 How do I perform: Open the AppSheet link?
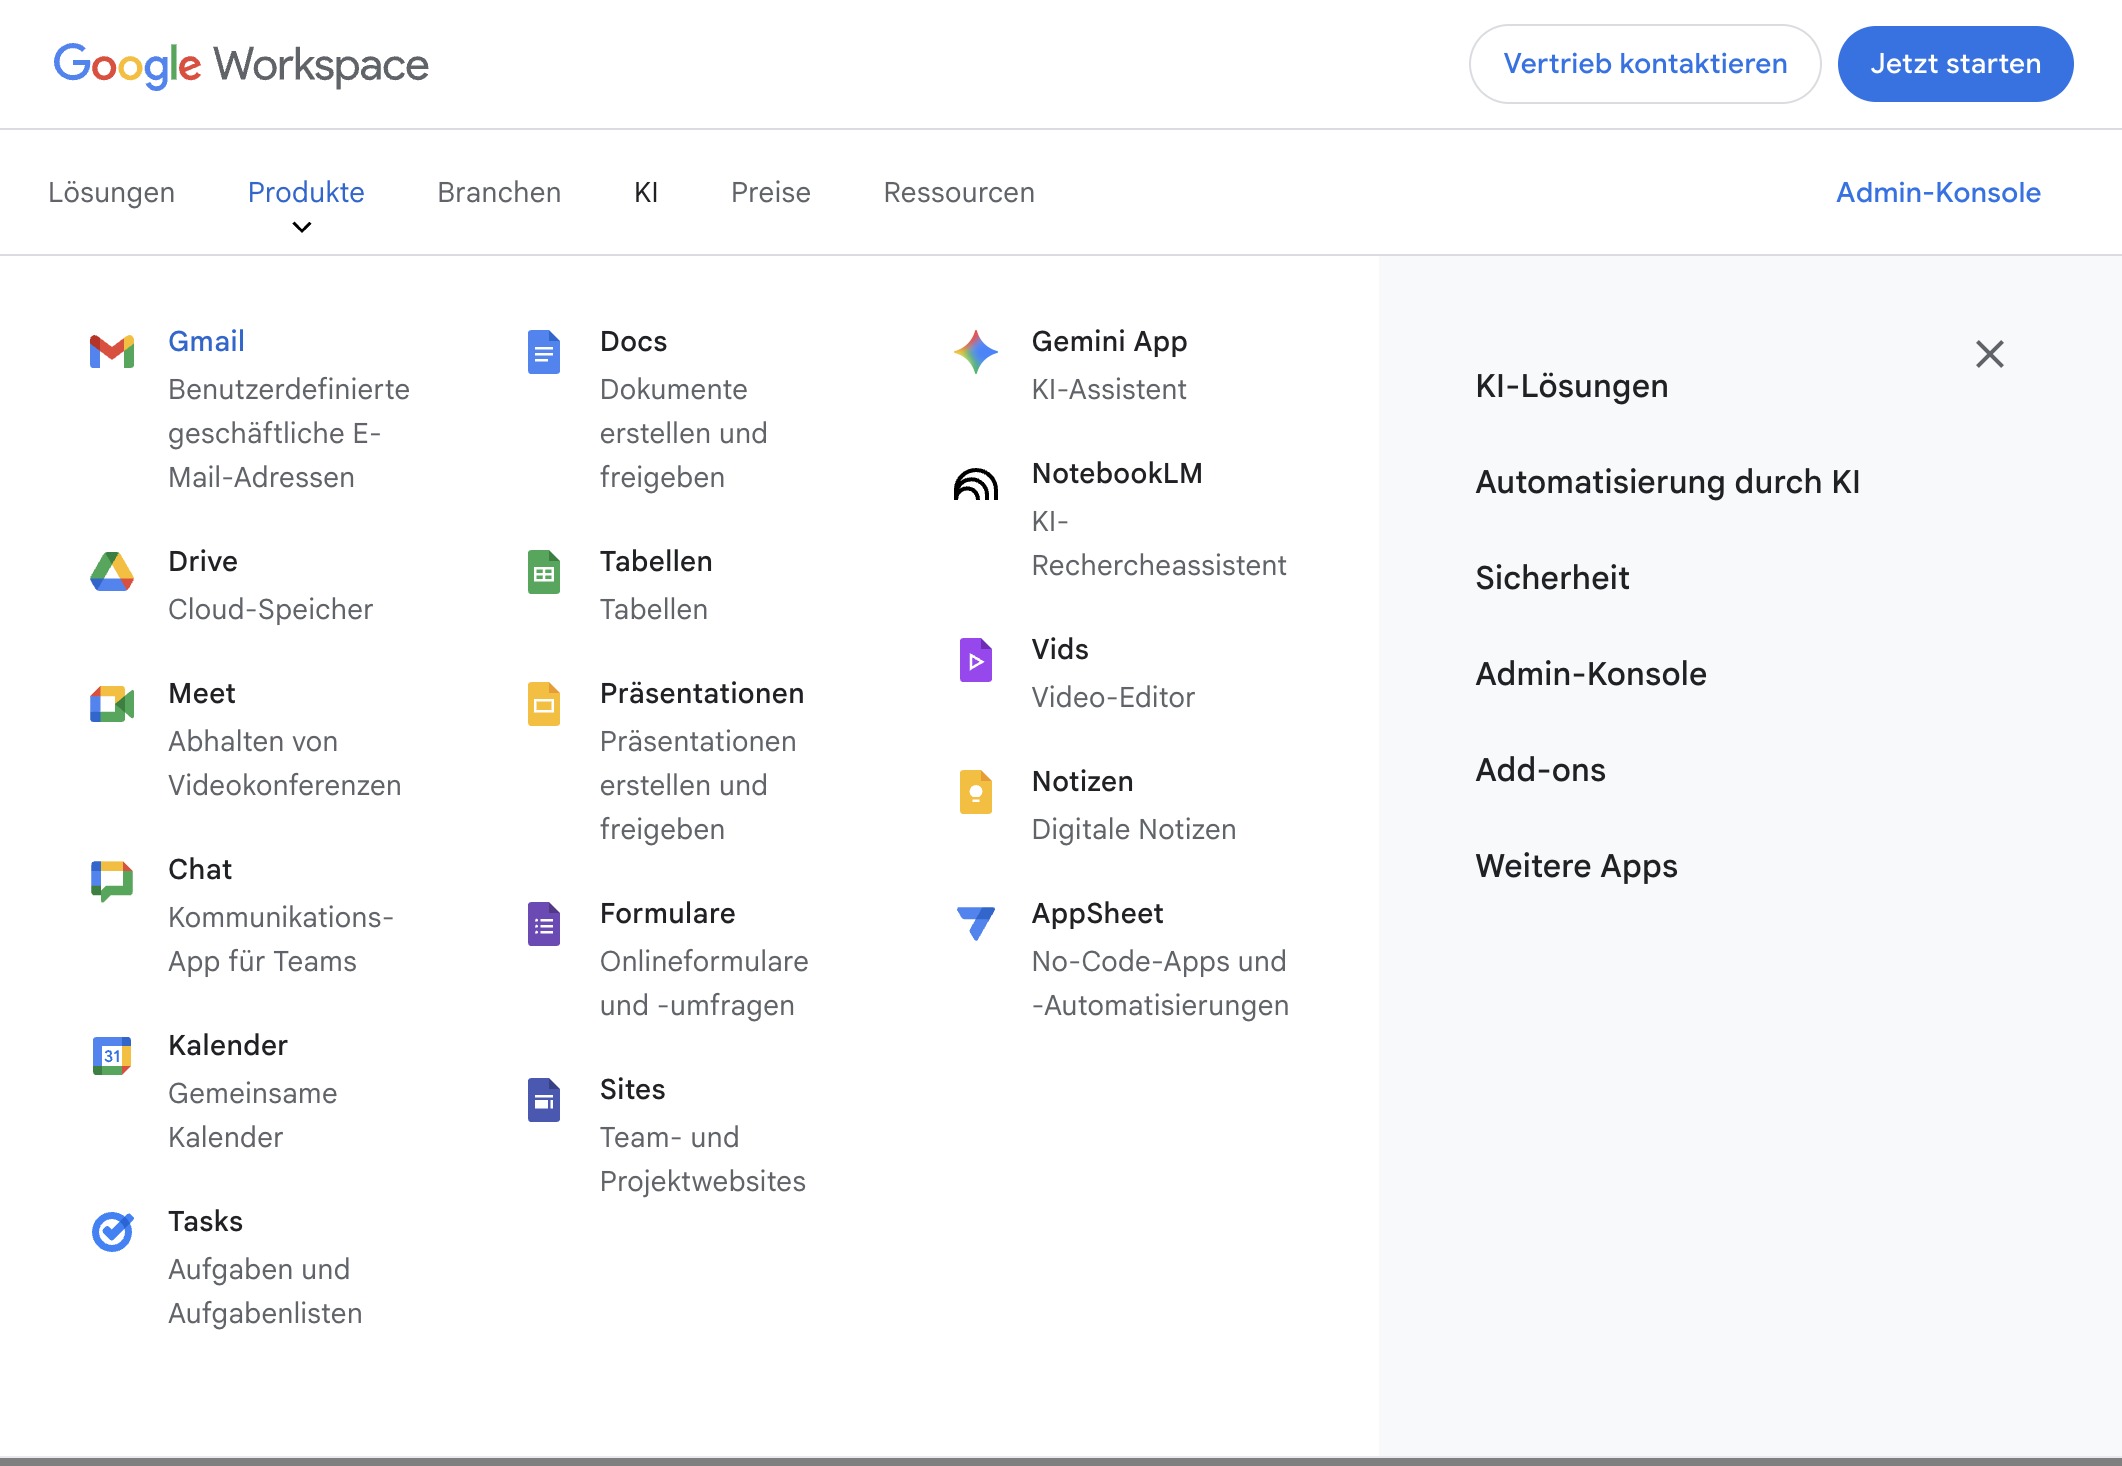[x=1097, y=913]
